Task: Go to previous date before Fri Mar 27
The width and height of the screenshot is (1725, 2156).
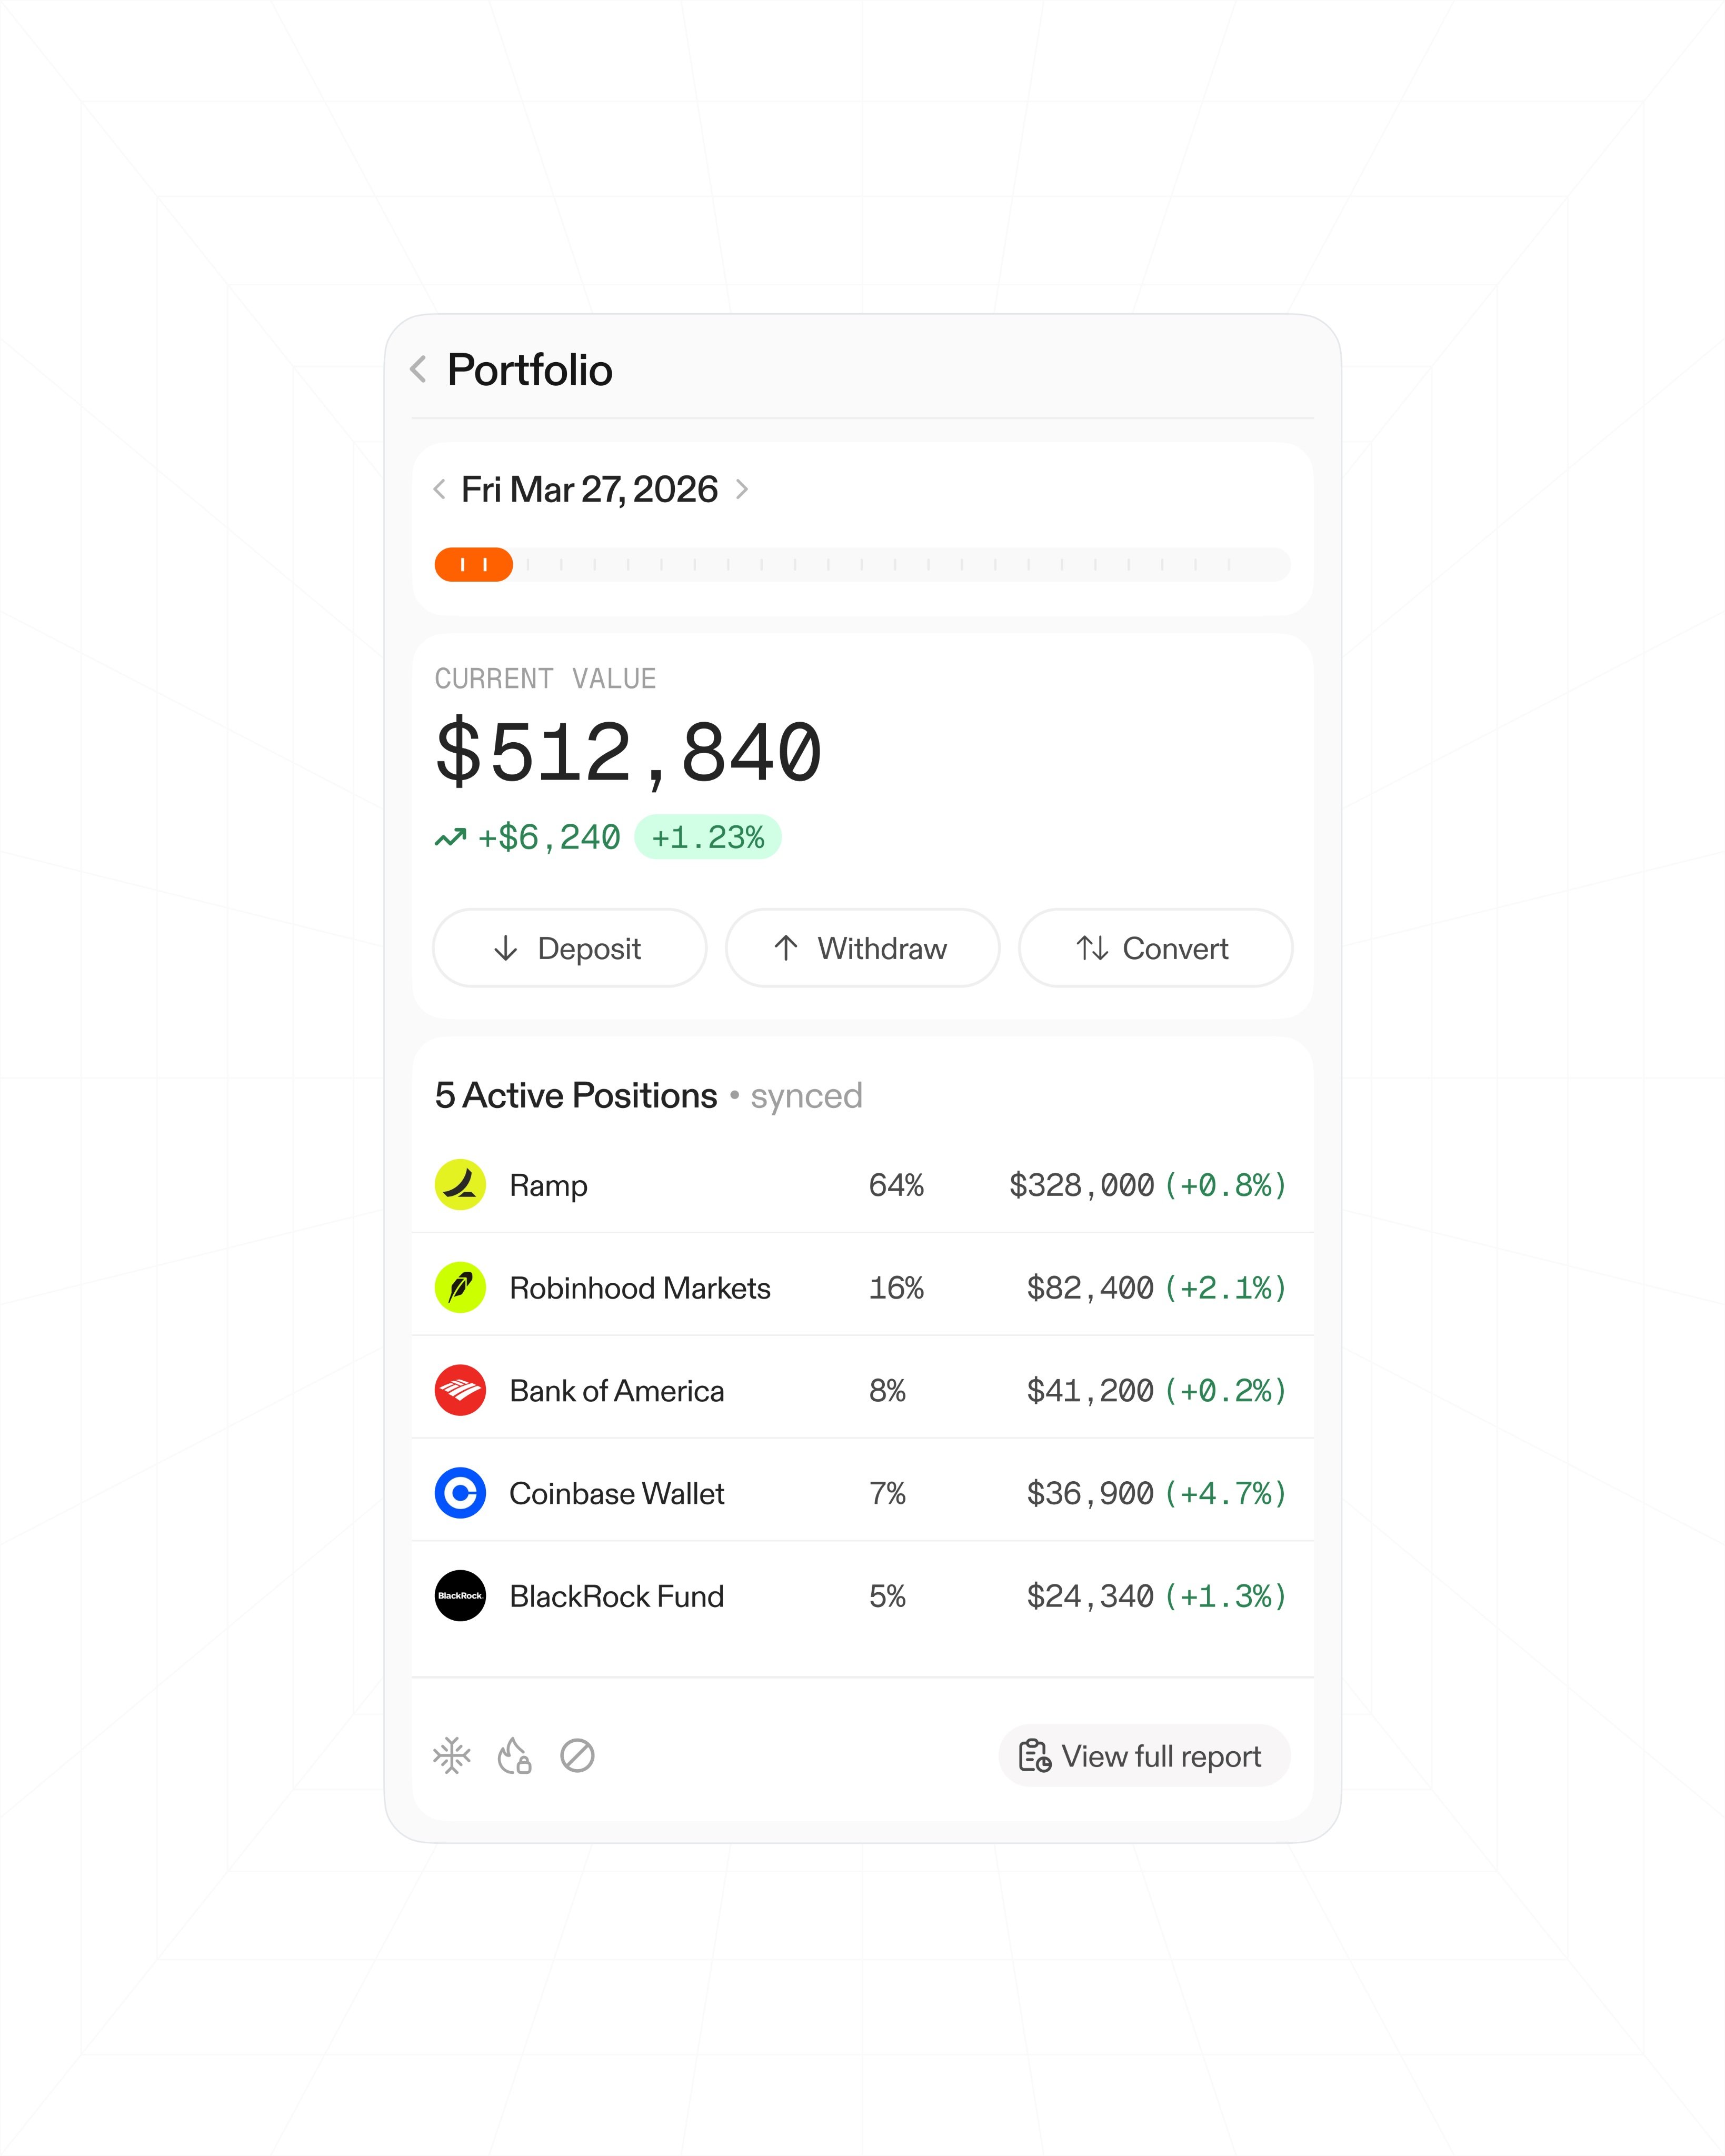Action: point(439,490)
